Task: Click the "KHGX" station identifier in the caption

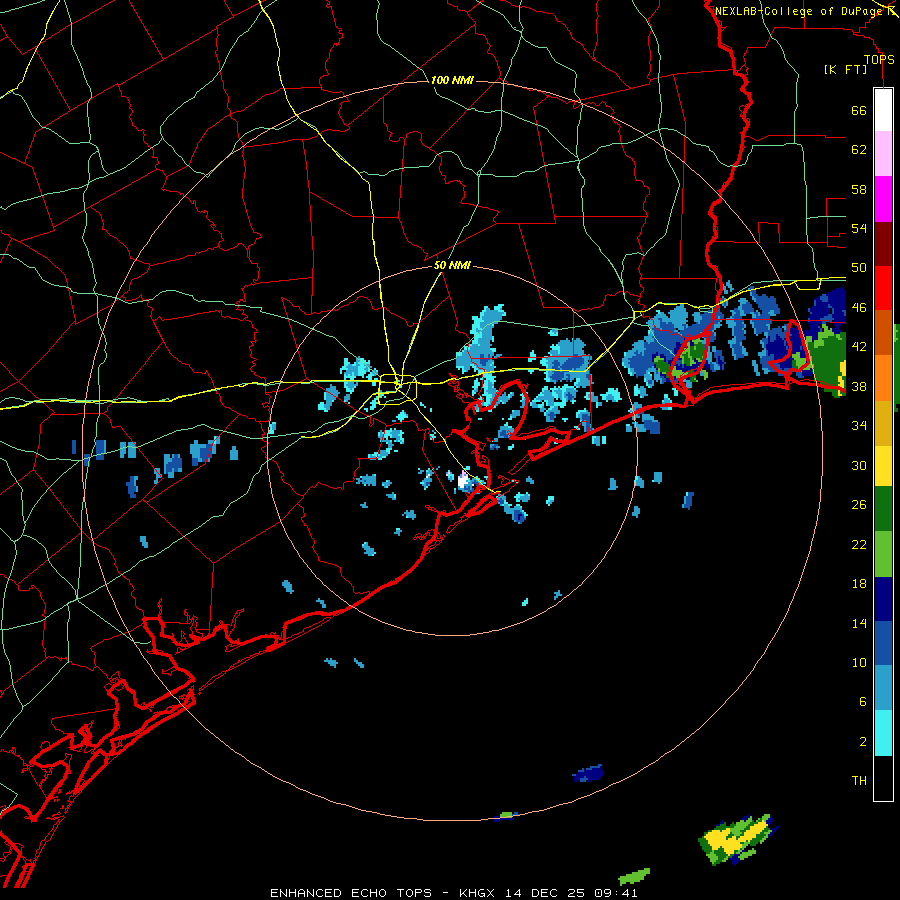Action: click(x=478, y=893)
